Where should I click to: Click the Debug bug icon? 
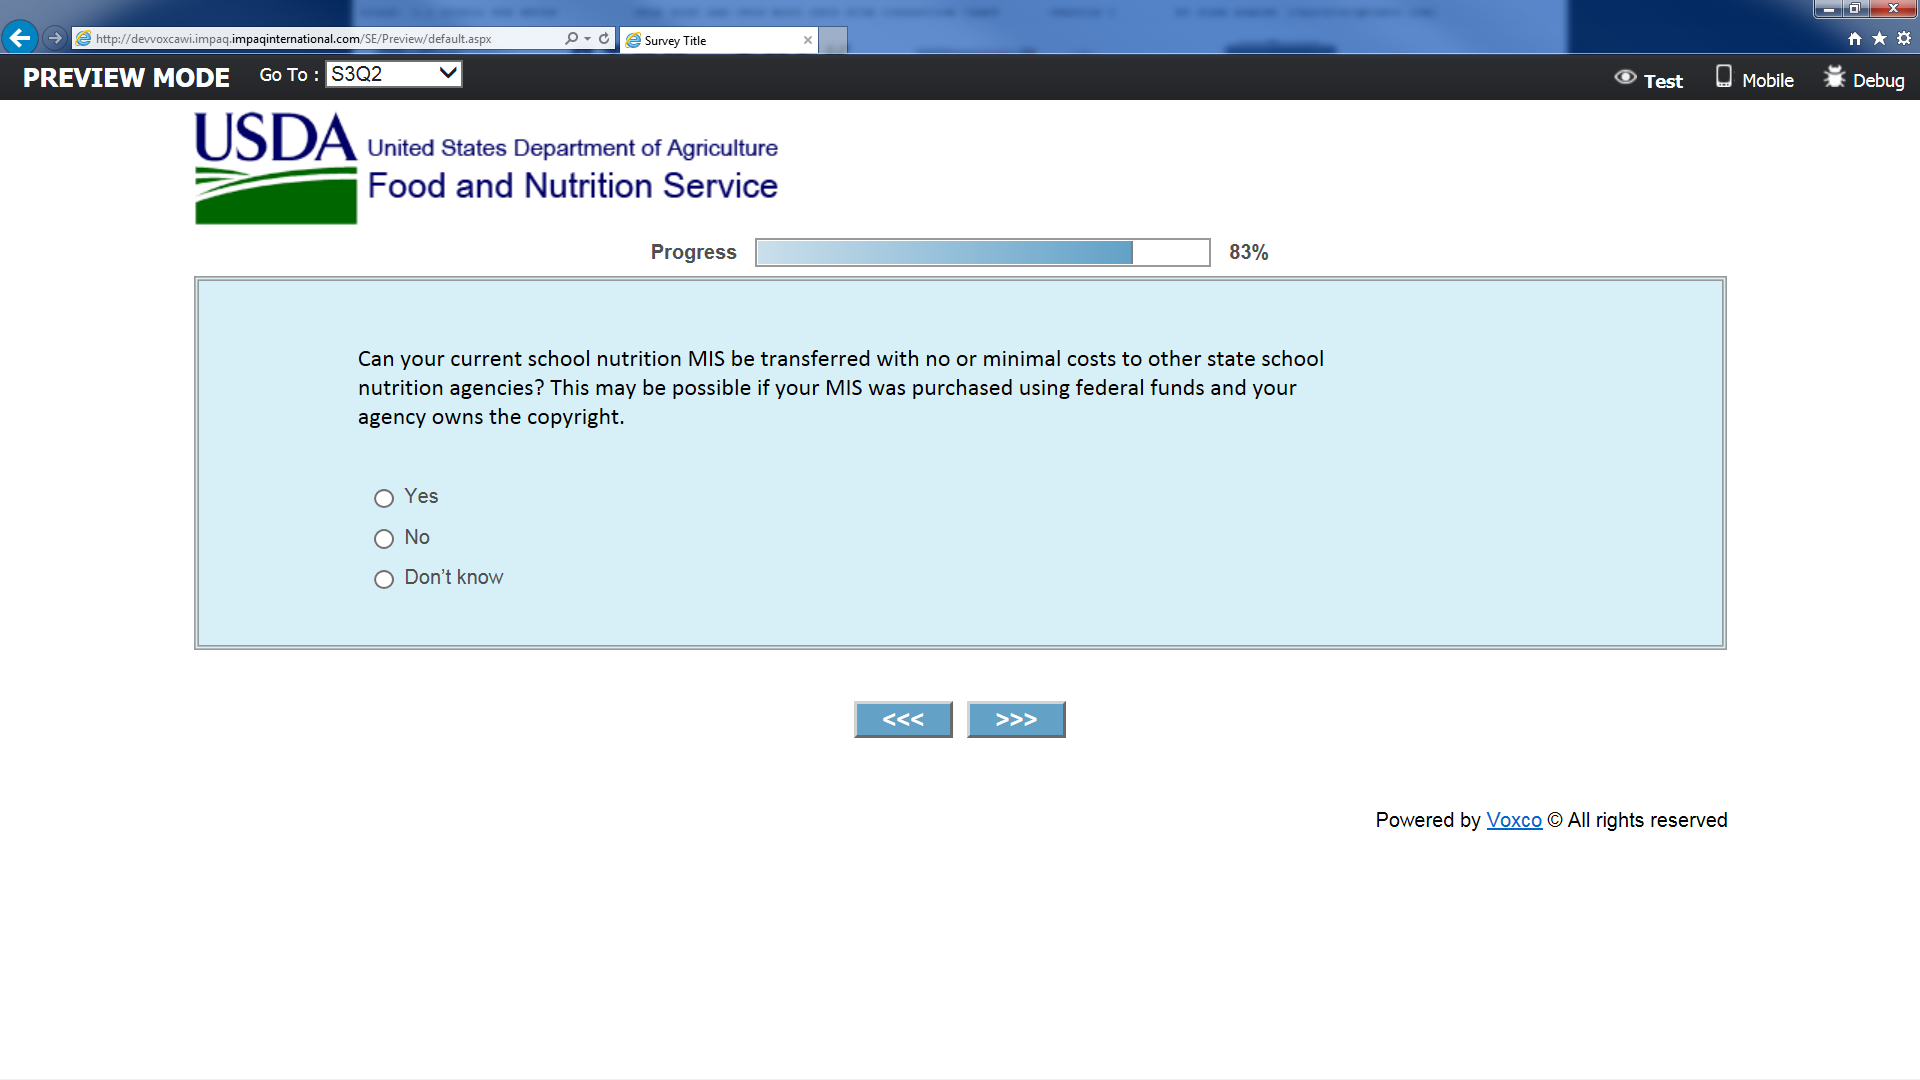(x=1834, y=78)
